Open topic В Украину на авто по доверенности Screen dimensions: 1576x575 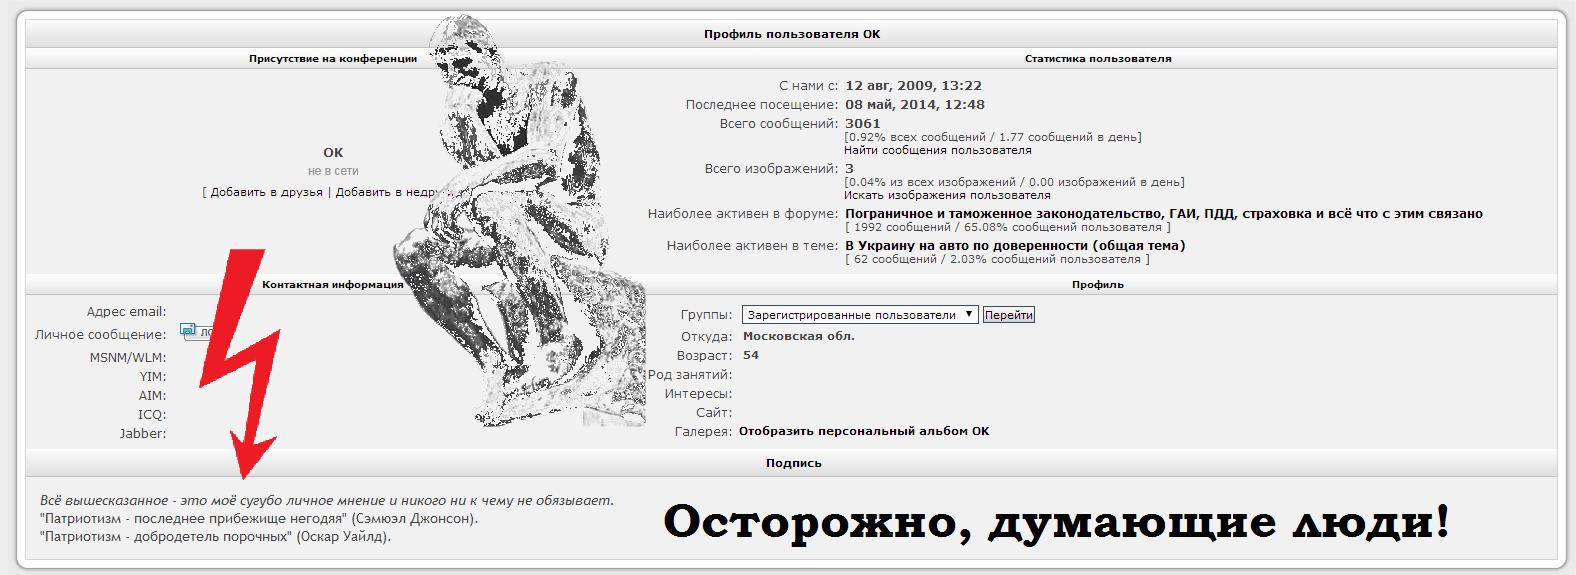[x=1014, y=246]
